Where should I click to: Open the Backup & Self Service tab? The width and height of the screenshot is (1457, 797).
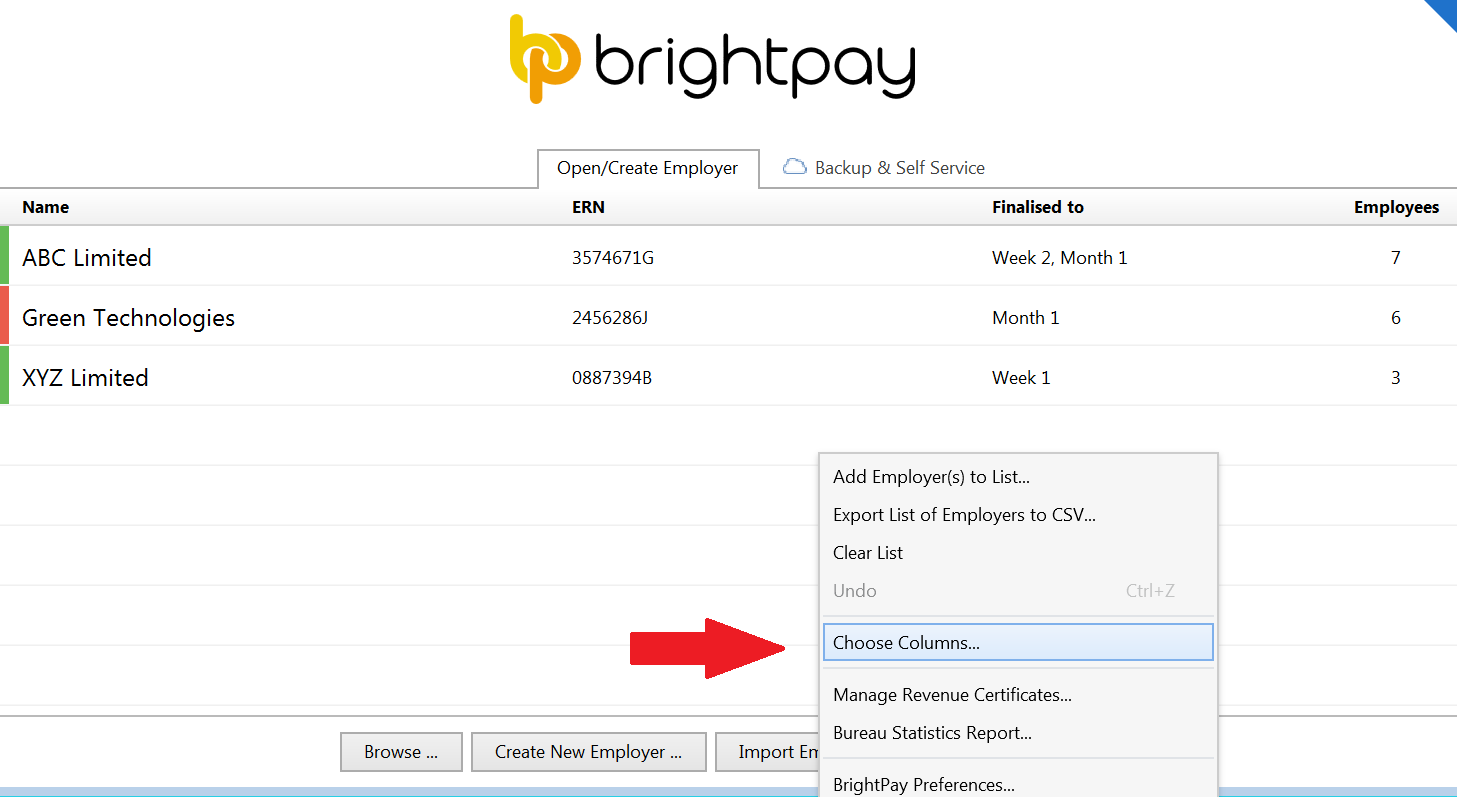pyautogui.click(x=884, y=168)
